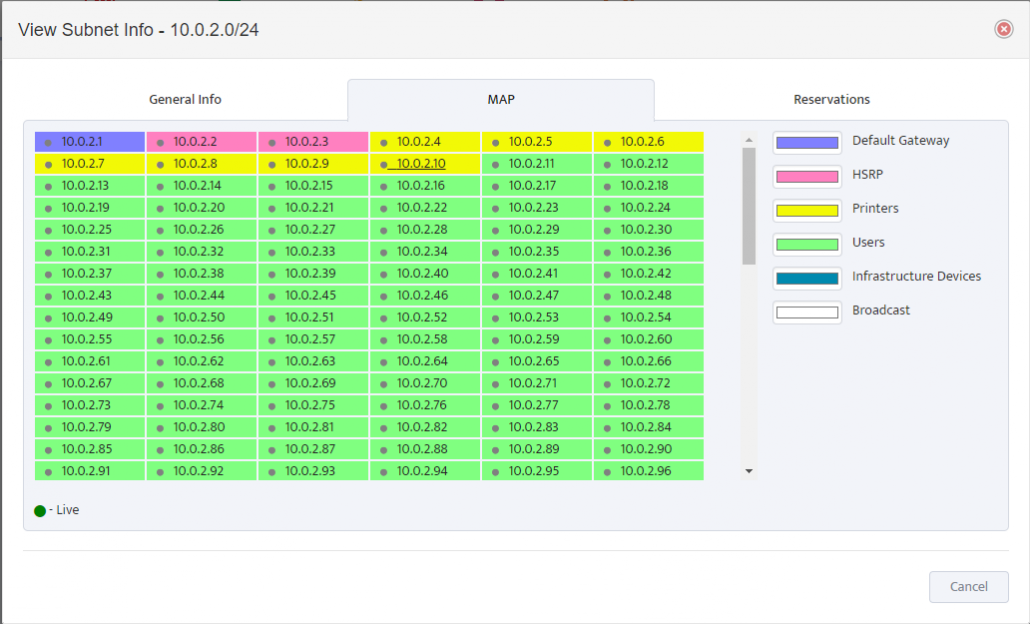This screenshot has width=1030, height=624.
Task: Click the Infrastructure Devices blue legend swatch
Action: click(x=806, y=277)
